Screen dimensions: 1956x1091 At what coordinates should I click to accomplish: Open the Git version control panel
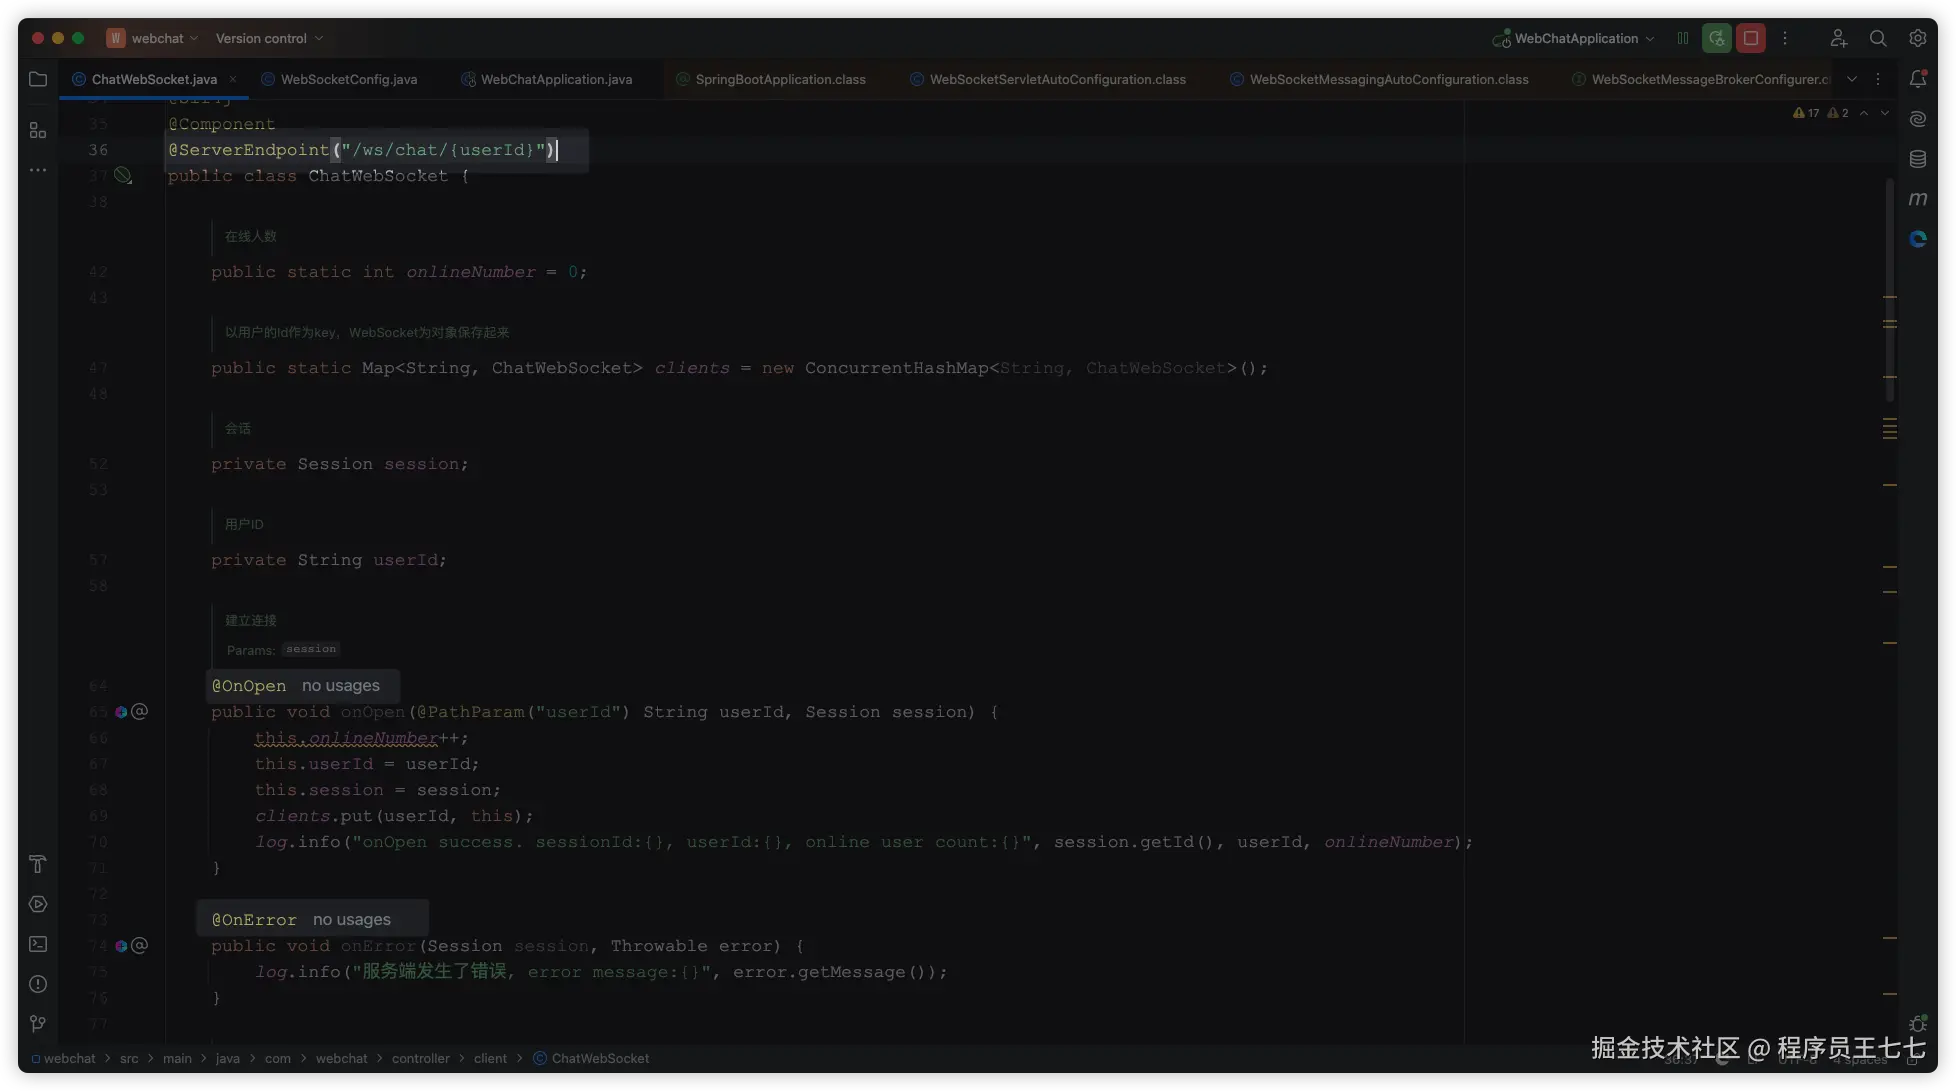38,1023
